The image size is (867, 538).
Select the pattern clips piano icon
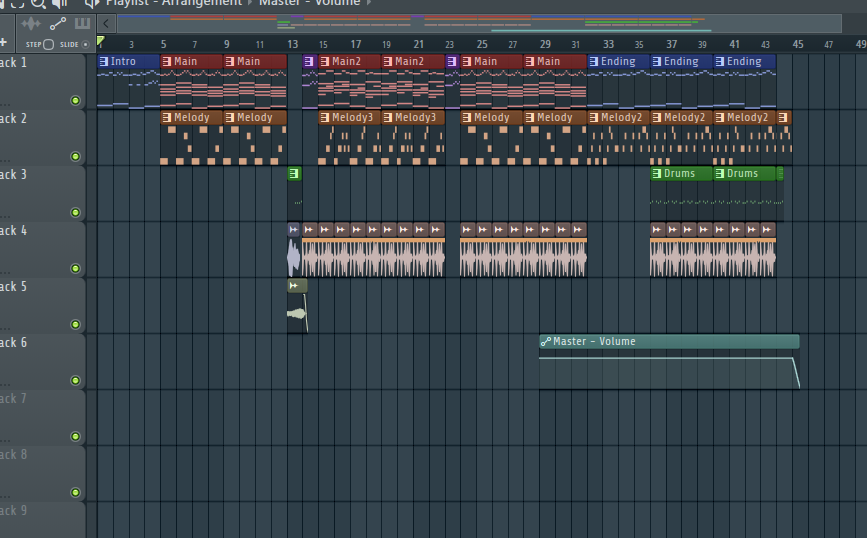82,23
